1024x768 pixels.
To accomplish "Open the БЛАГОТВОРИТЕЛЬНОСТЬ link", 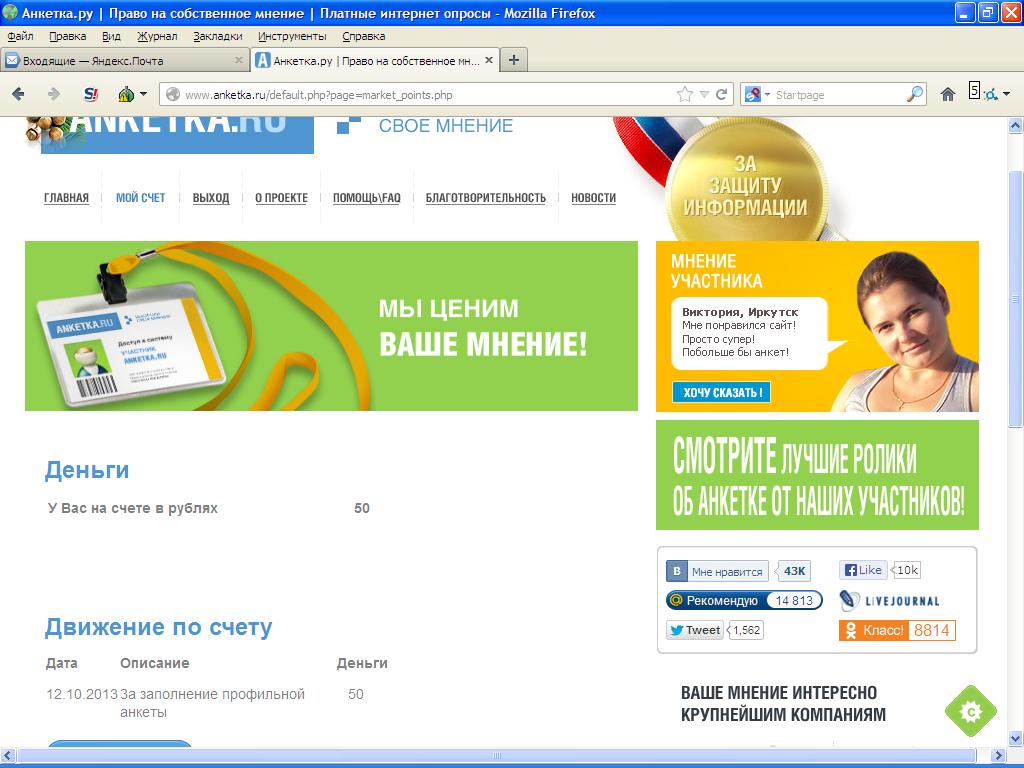I will [485, 198].
